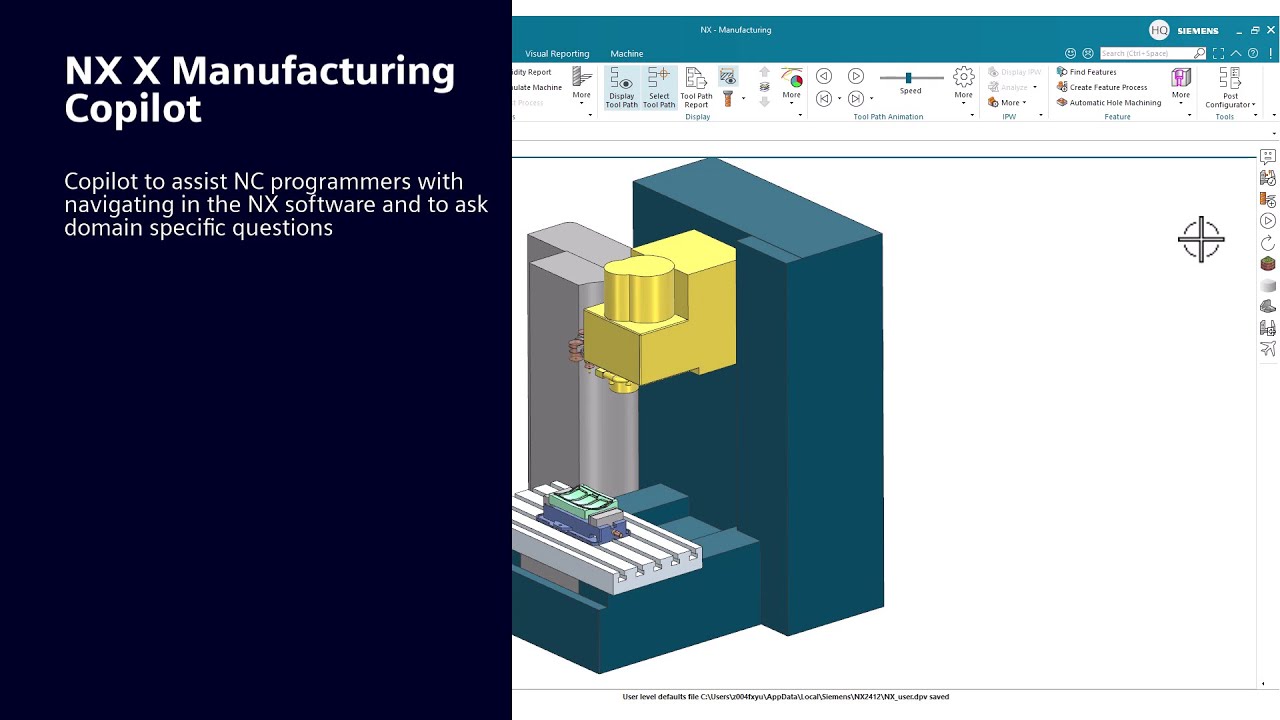The image size is (1280, 720).
Task: Click Find Features
Action: click(x=1086, y=72)
